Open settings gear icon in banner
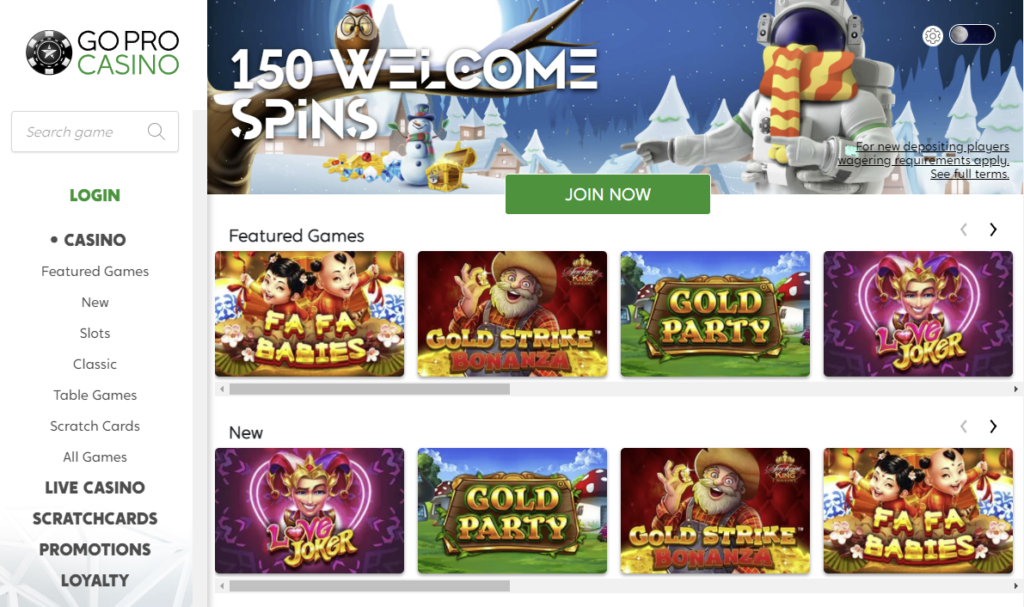1024x607 pixels. pos(933,35)
